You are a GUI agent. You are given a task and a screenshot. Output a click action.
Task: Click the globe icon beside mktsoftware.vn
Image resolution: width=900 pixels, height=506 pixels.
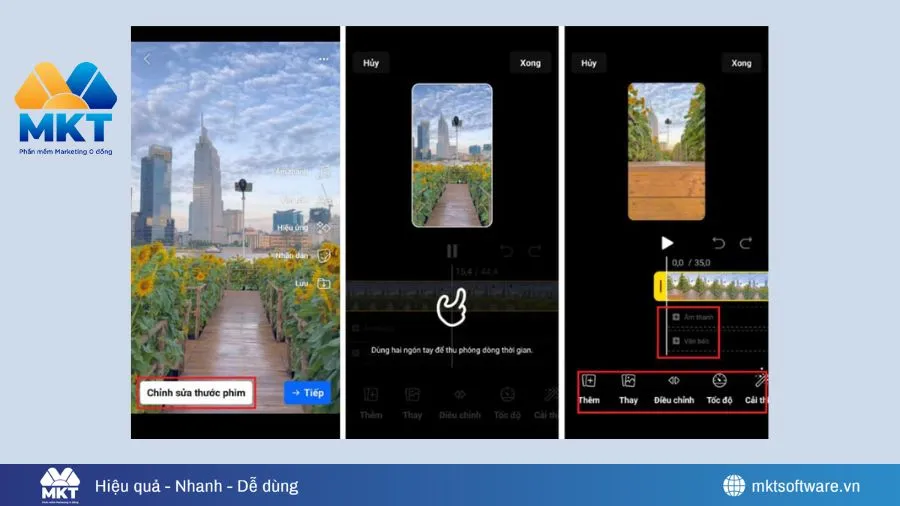pyautogui.click(x=734, y=485)
